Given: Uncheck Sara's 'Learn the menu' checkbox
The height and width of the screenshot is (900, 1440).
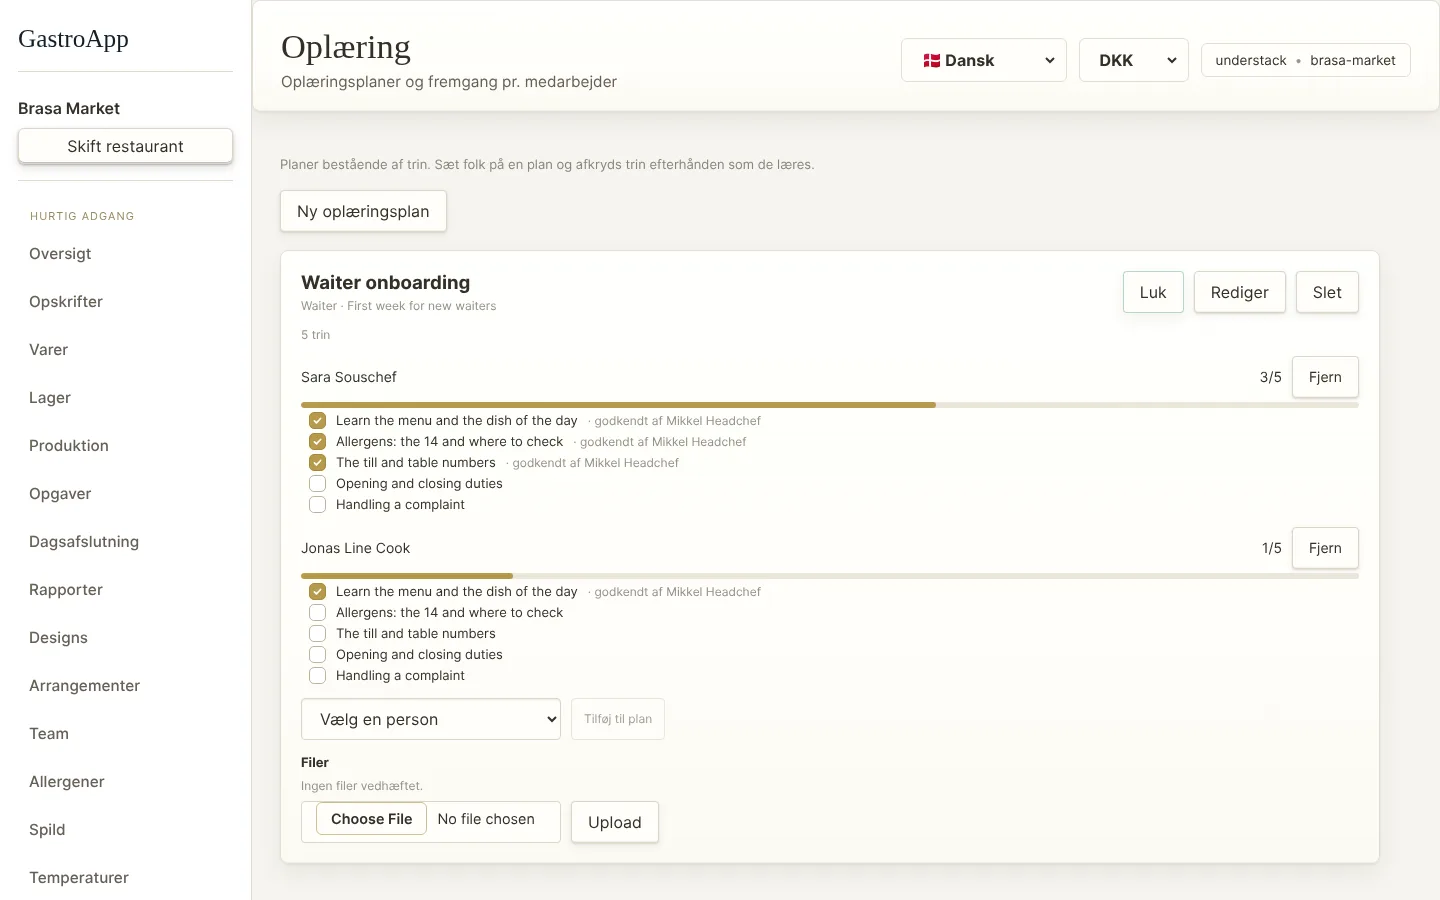Looking at the screenshot, I should pyautogui.click(x=317, y=421).
